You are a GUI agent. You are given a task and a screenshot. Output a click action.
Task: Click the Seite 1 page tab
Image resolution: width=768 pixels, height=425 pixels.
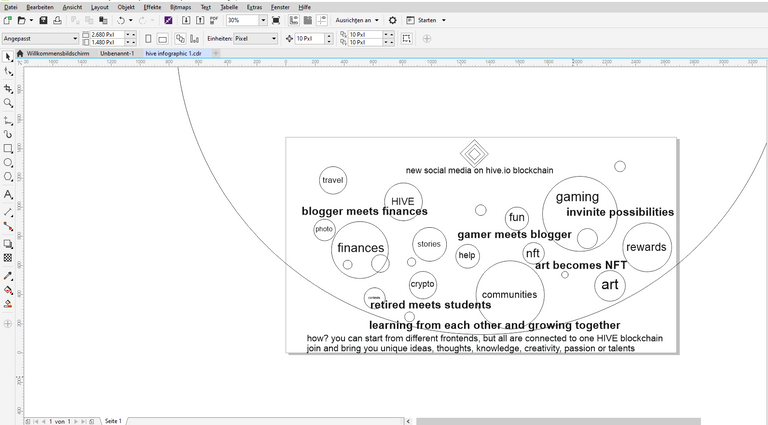point(113,421)
